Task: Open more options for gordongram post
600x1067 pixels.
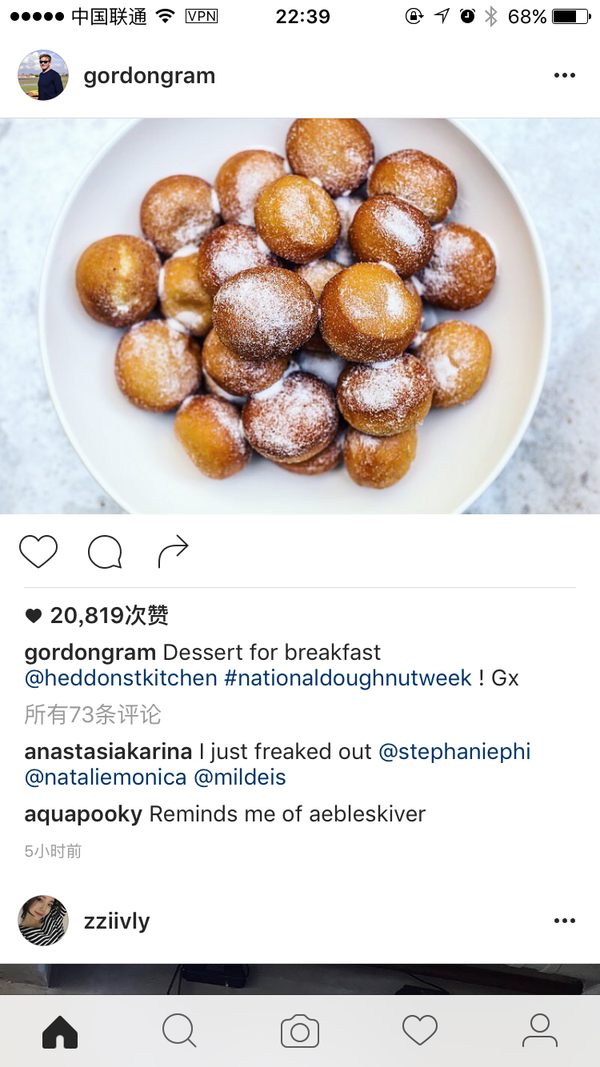Action: pyautogui.click(x=565, y=76)
